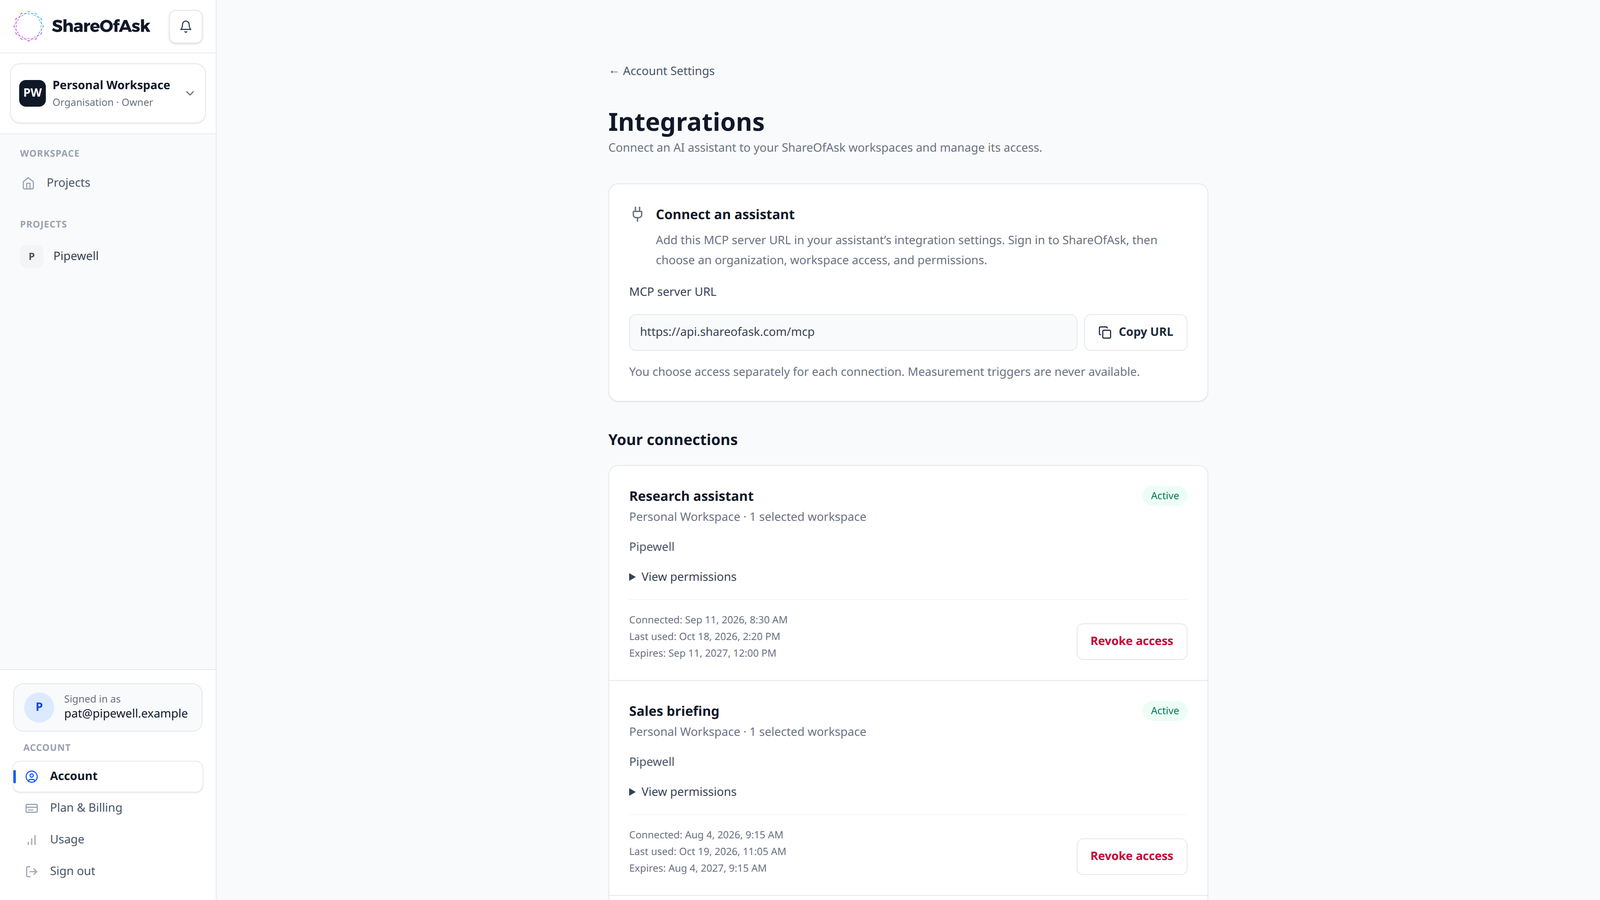Open Plan & Billing settings

click(108, 808)
